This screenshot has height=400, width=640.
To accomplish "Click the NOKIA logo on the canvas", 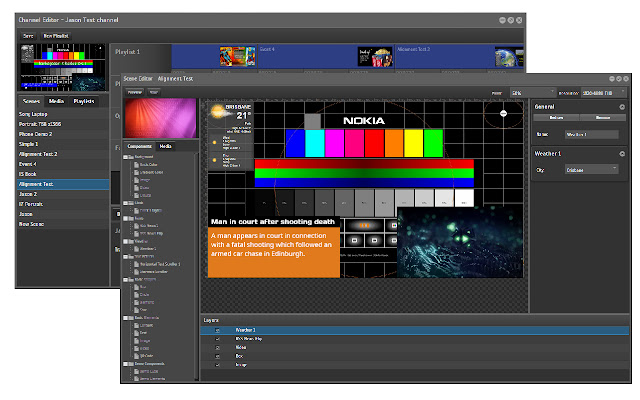I will 364,121.
